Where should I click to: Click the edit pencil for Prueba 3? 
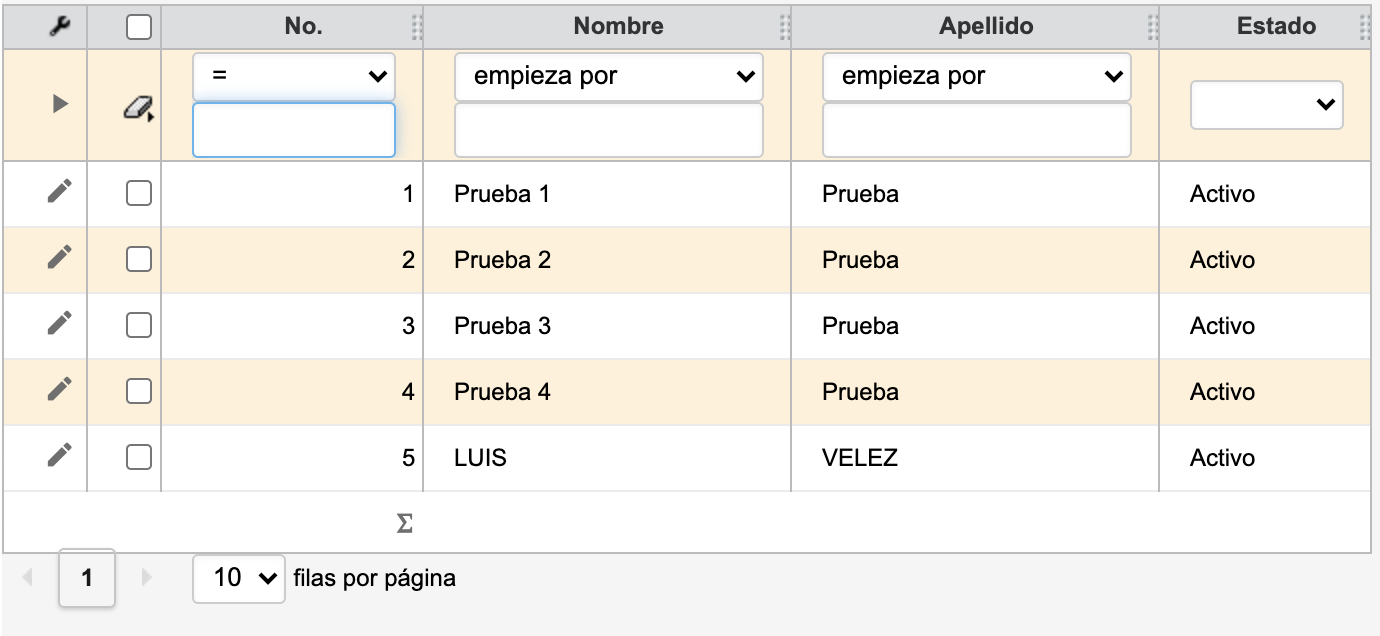[x=59, y=324]
